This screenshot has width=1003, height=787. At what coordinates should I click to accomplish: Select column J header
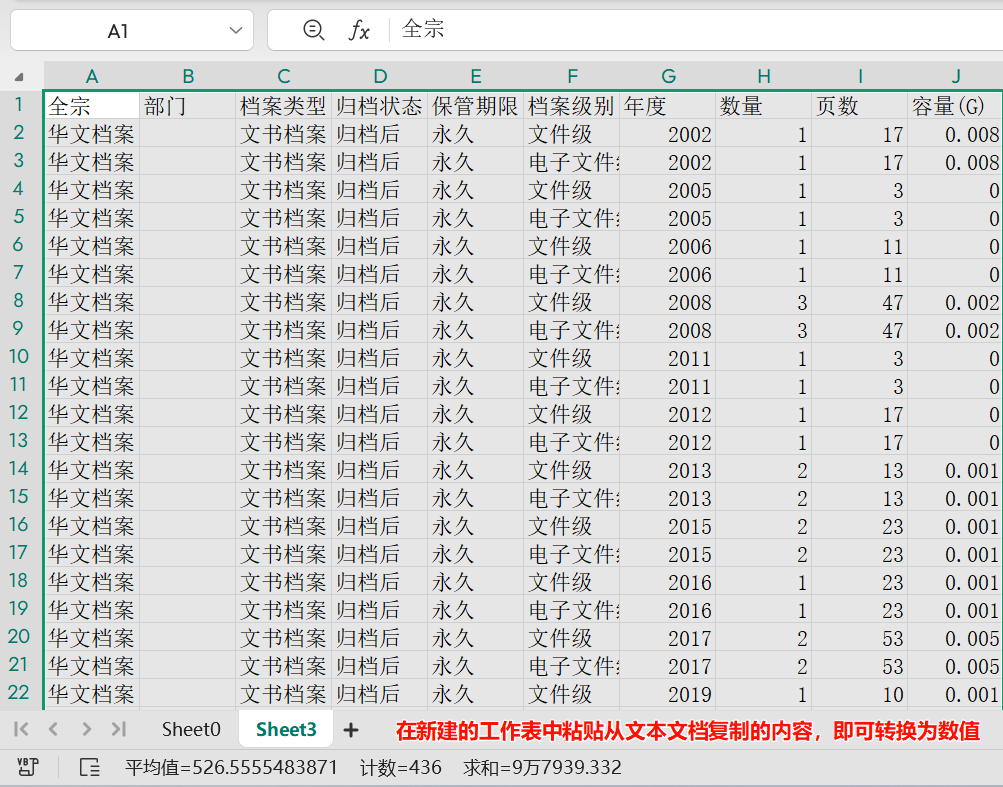tap(955, 76)
